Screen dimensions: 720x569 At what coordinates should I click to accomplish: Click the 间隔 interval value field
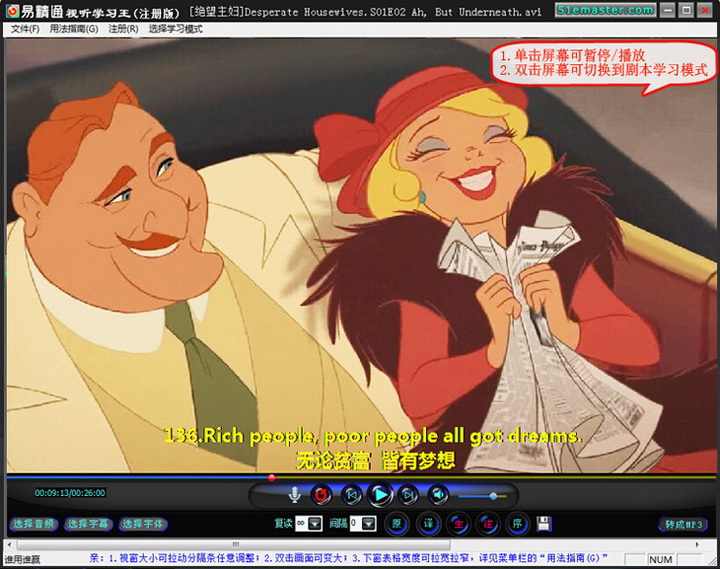(356, 524)
